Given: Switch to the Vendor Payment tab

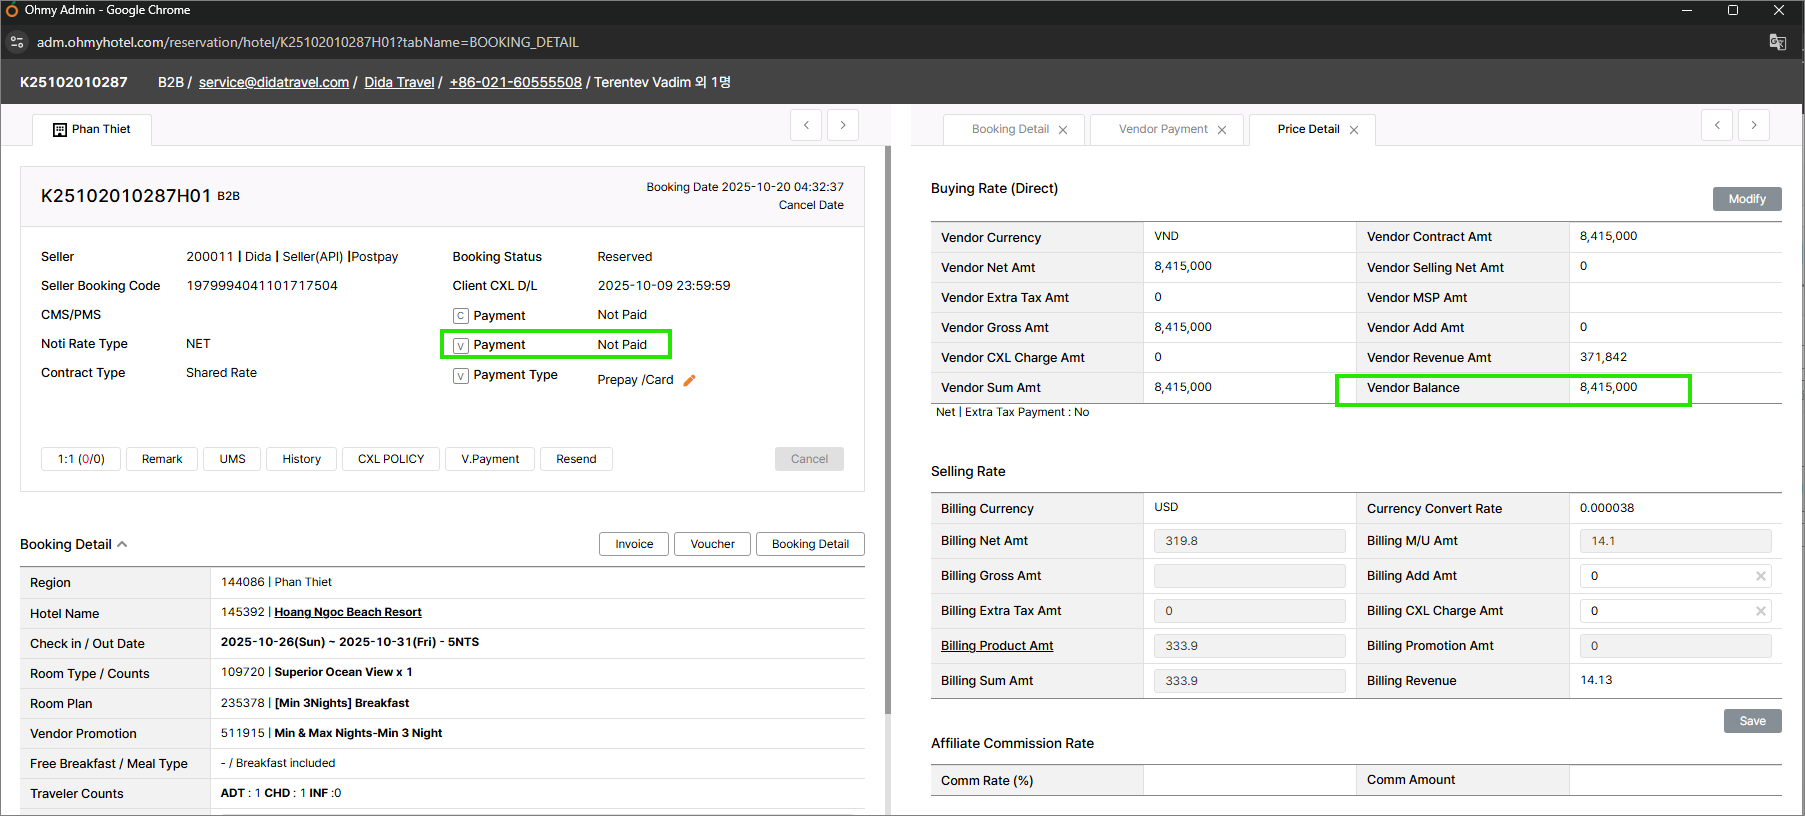Looking at the screenshot, I should 1162,129.
